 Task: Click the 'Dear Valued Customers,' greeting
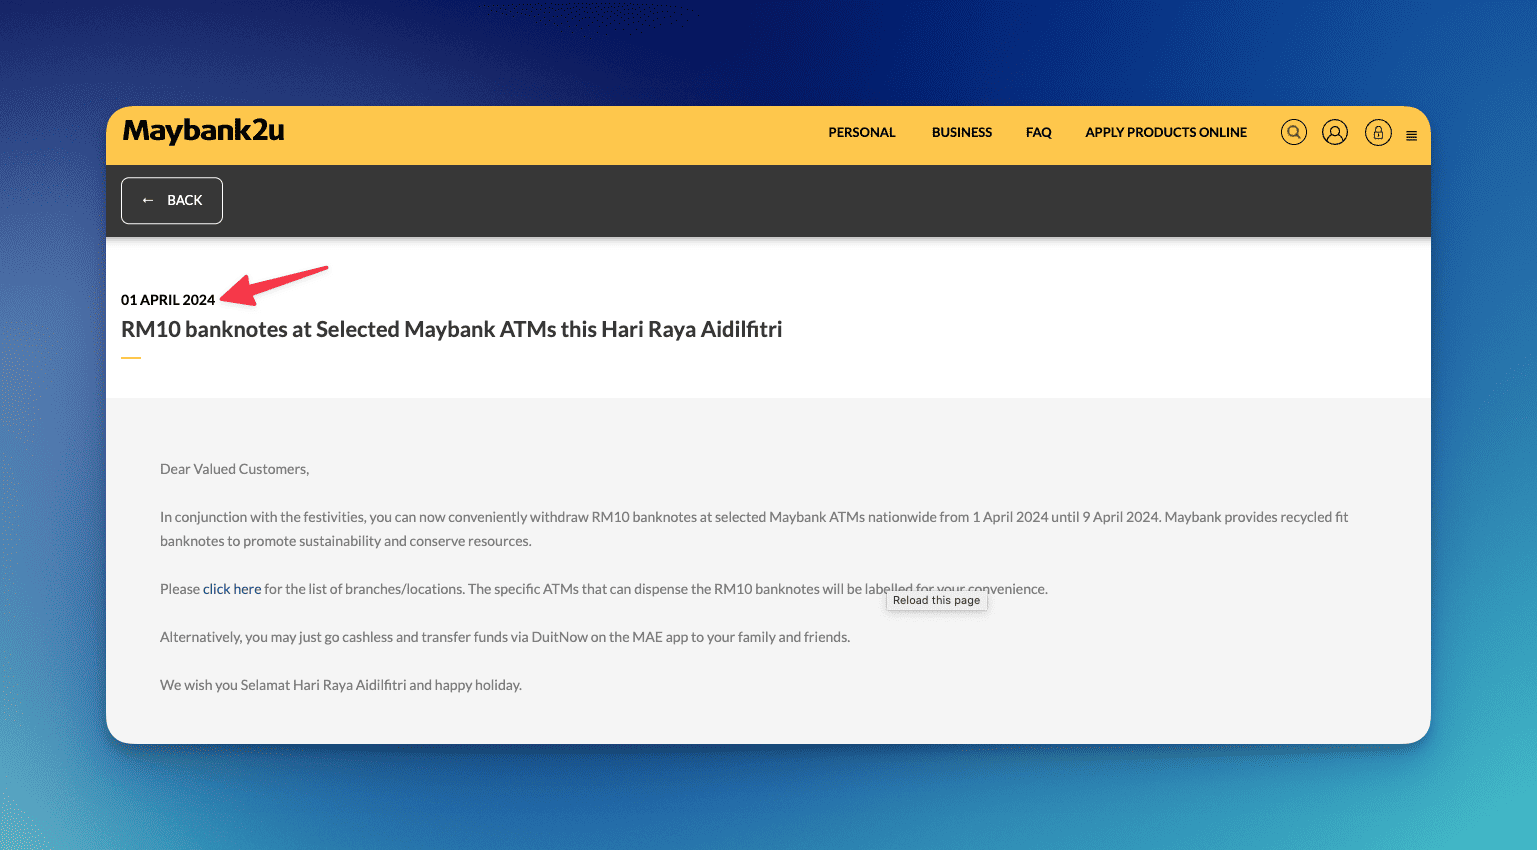pyautogui.click(x=235, y=469)
